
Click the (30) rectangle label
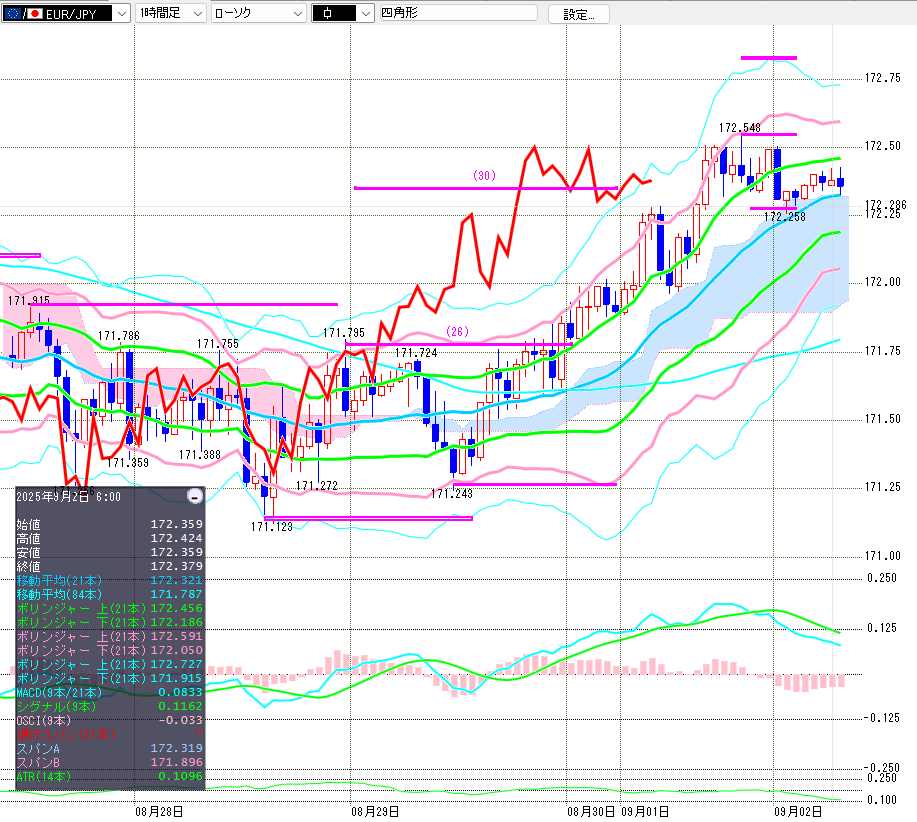[485, 175]
